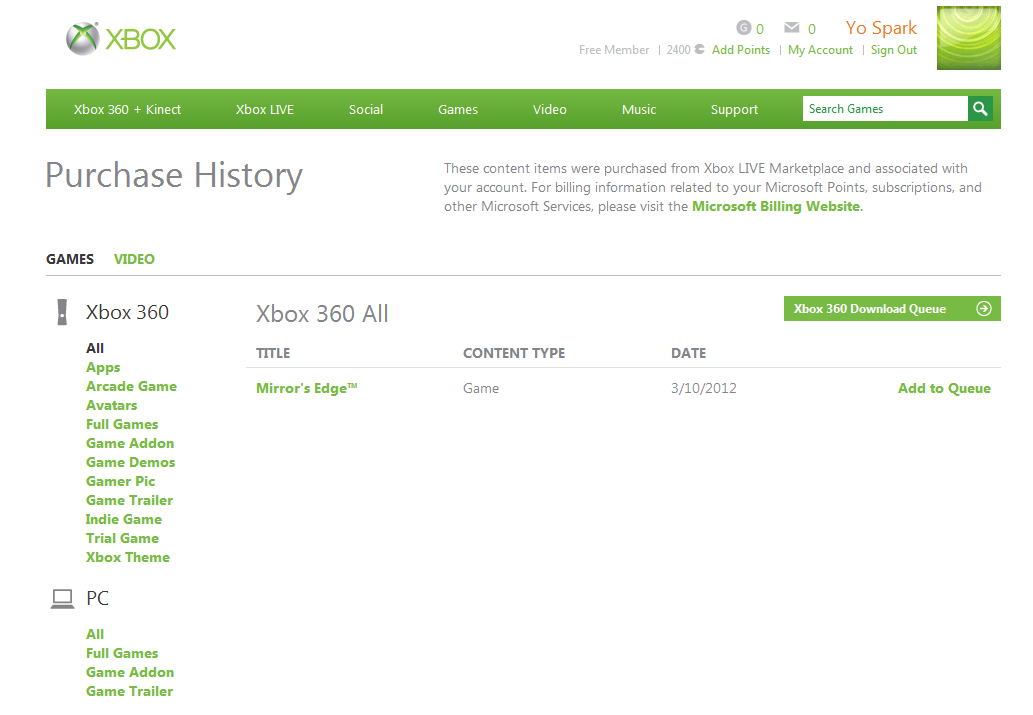The height and width of the screenshot is (715, 1033).
Task: Switch to the VIDEO tab
Action: [134, 259]
